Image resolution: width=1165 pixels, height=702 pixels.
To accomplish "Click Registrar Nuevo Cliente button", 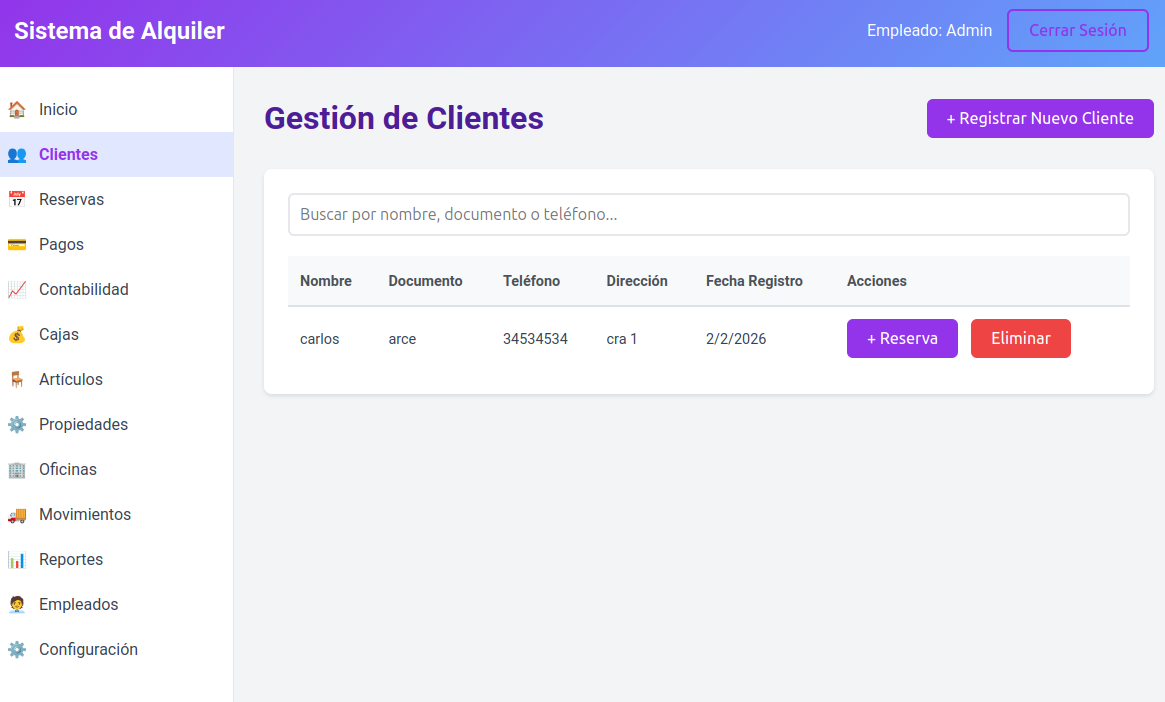I will coord(1040,118).
